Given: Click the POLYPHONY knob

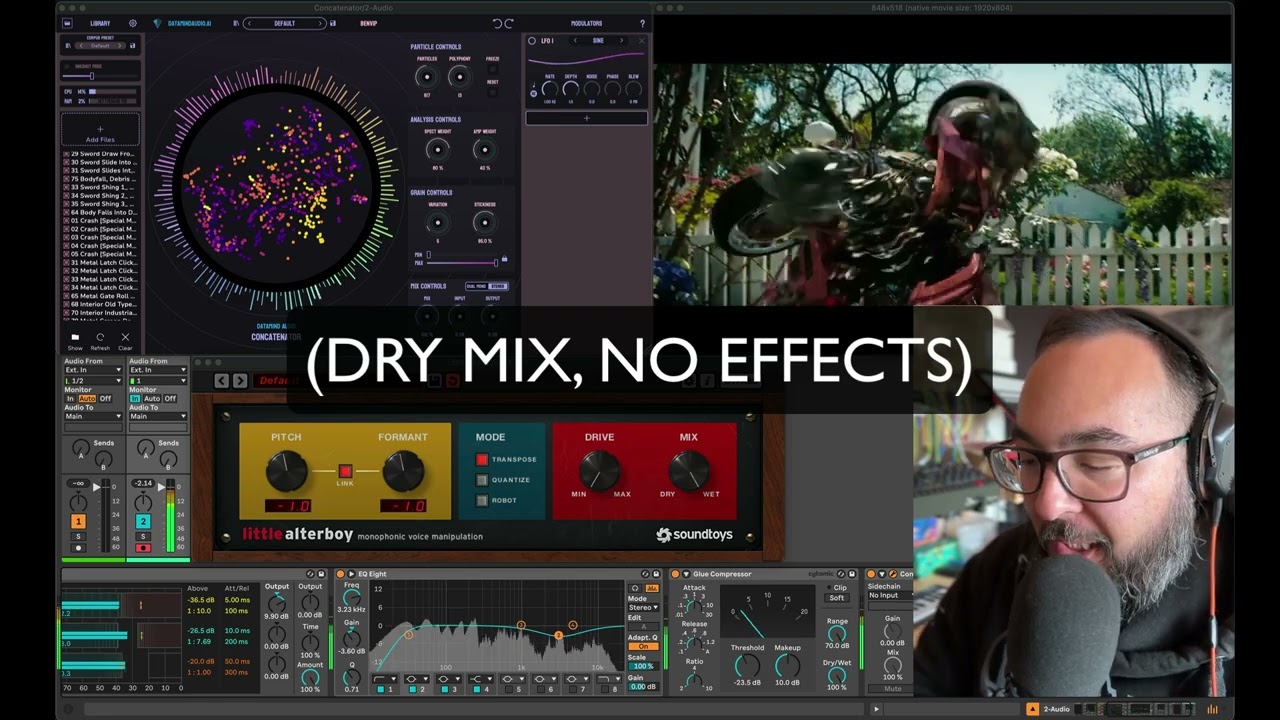Looking at the screenshot, I should pyautogui.click(x=459, y=77).
